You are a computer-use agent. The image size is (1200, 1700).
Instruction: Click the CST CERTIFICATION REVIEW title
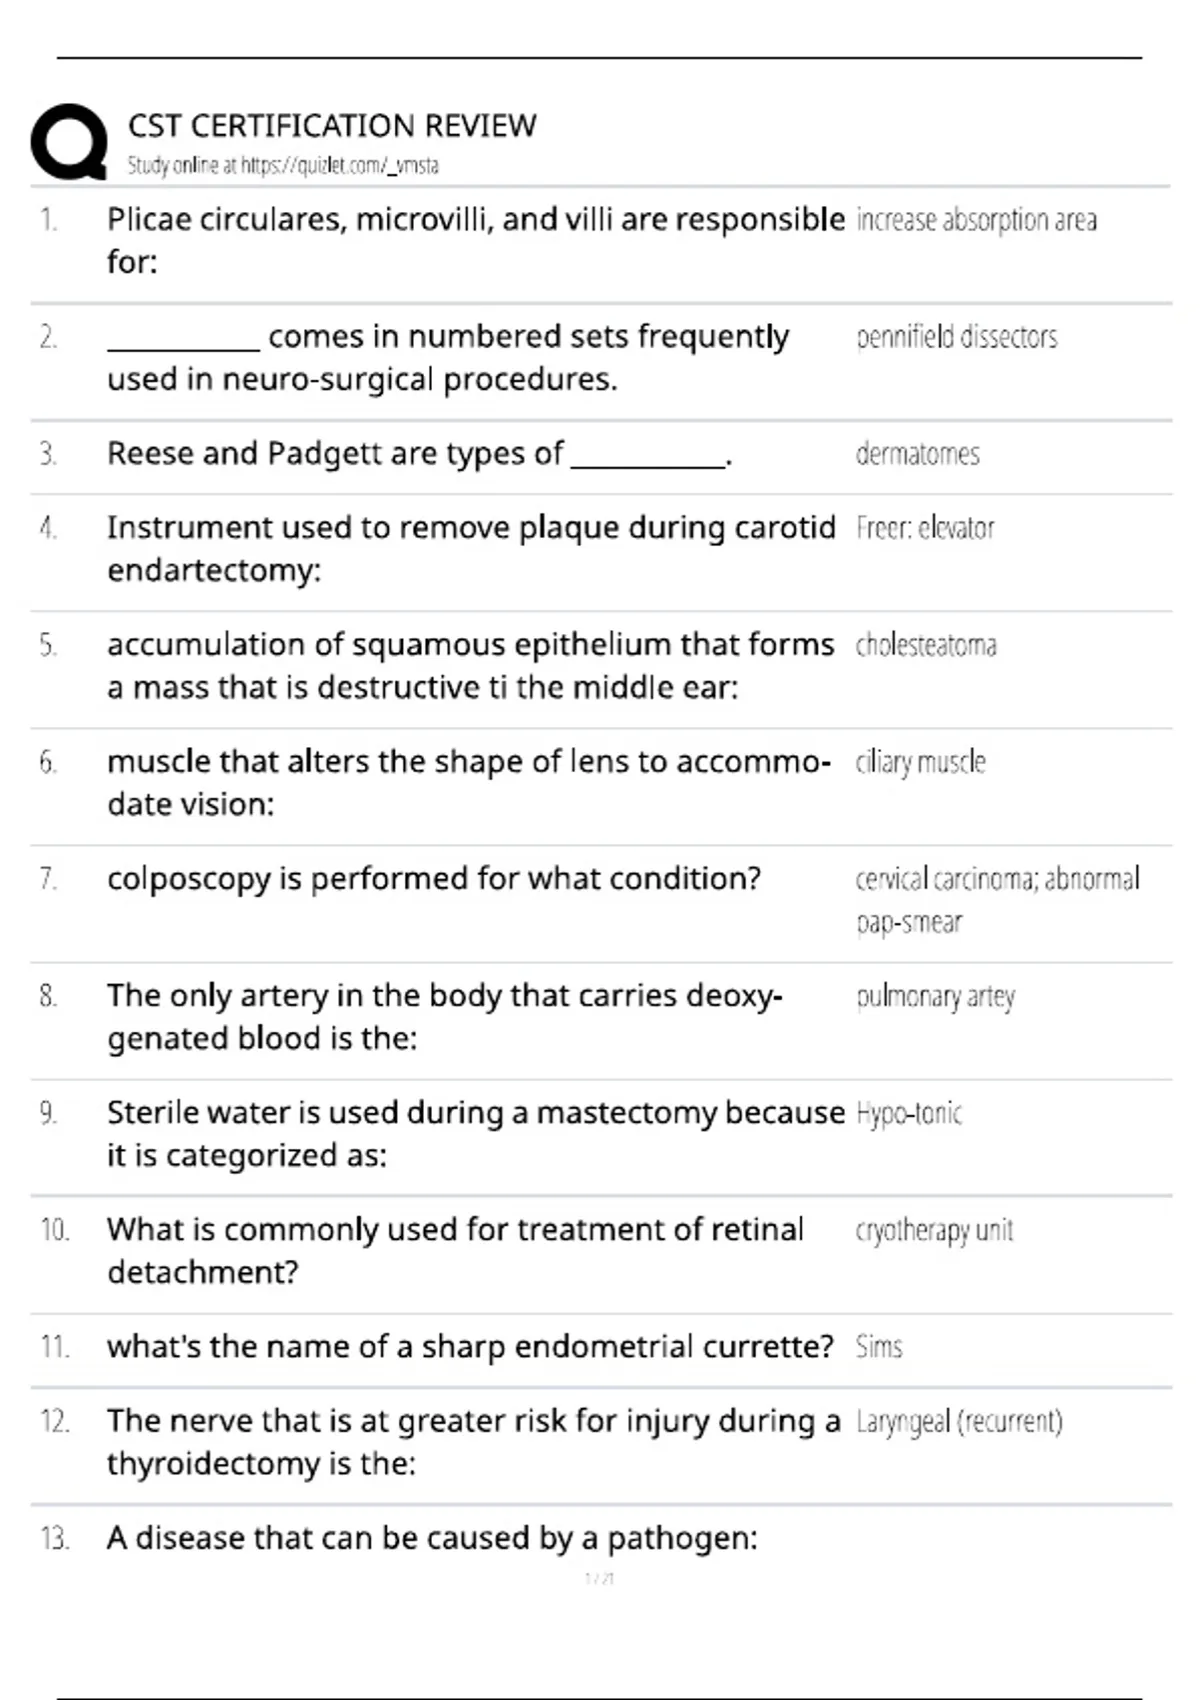click(332, 125)
